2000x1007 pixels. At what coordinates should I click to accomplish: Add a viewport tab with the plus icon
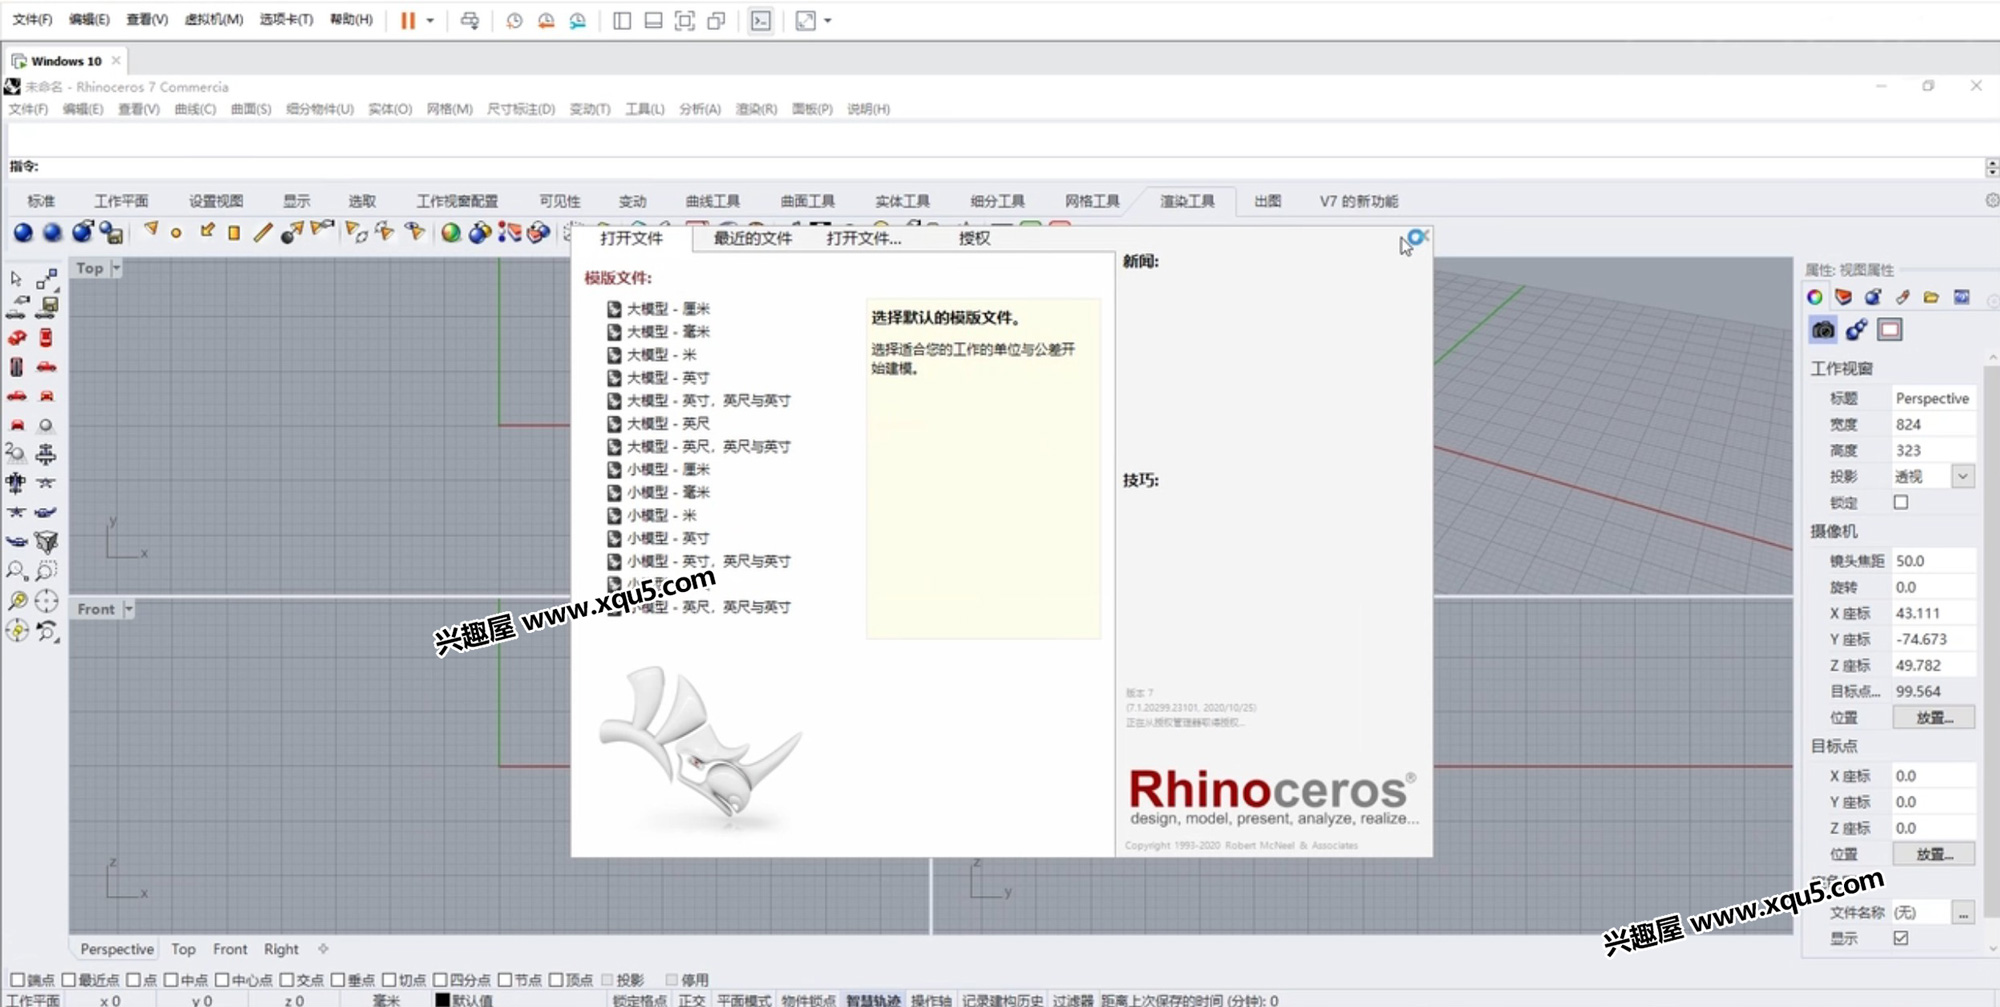tap(323, 948)
